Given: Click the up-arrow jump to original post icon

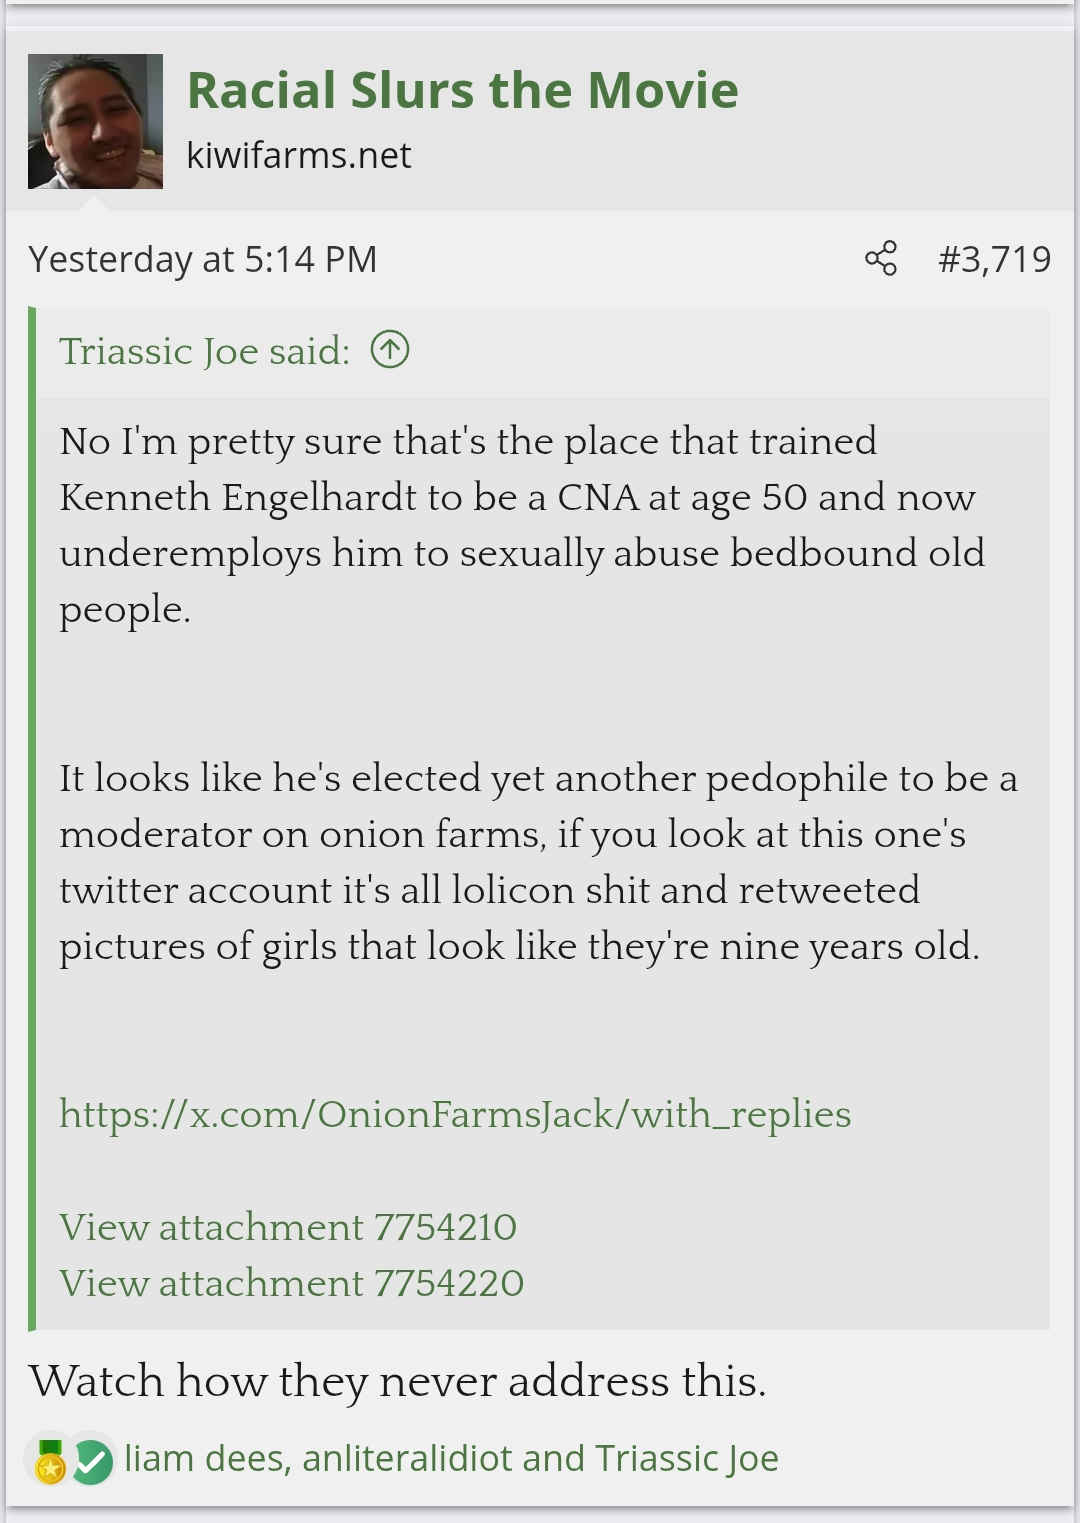Looking at the screenshot, I should [x=390, y=350].
